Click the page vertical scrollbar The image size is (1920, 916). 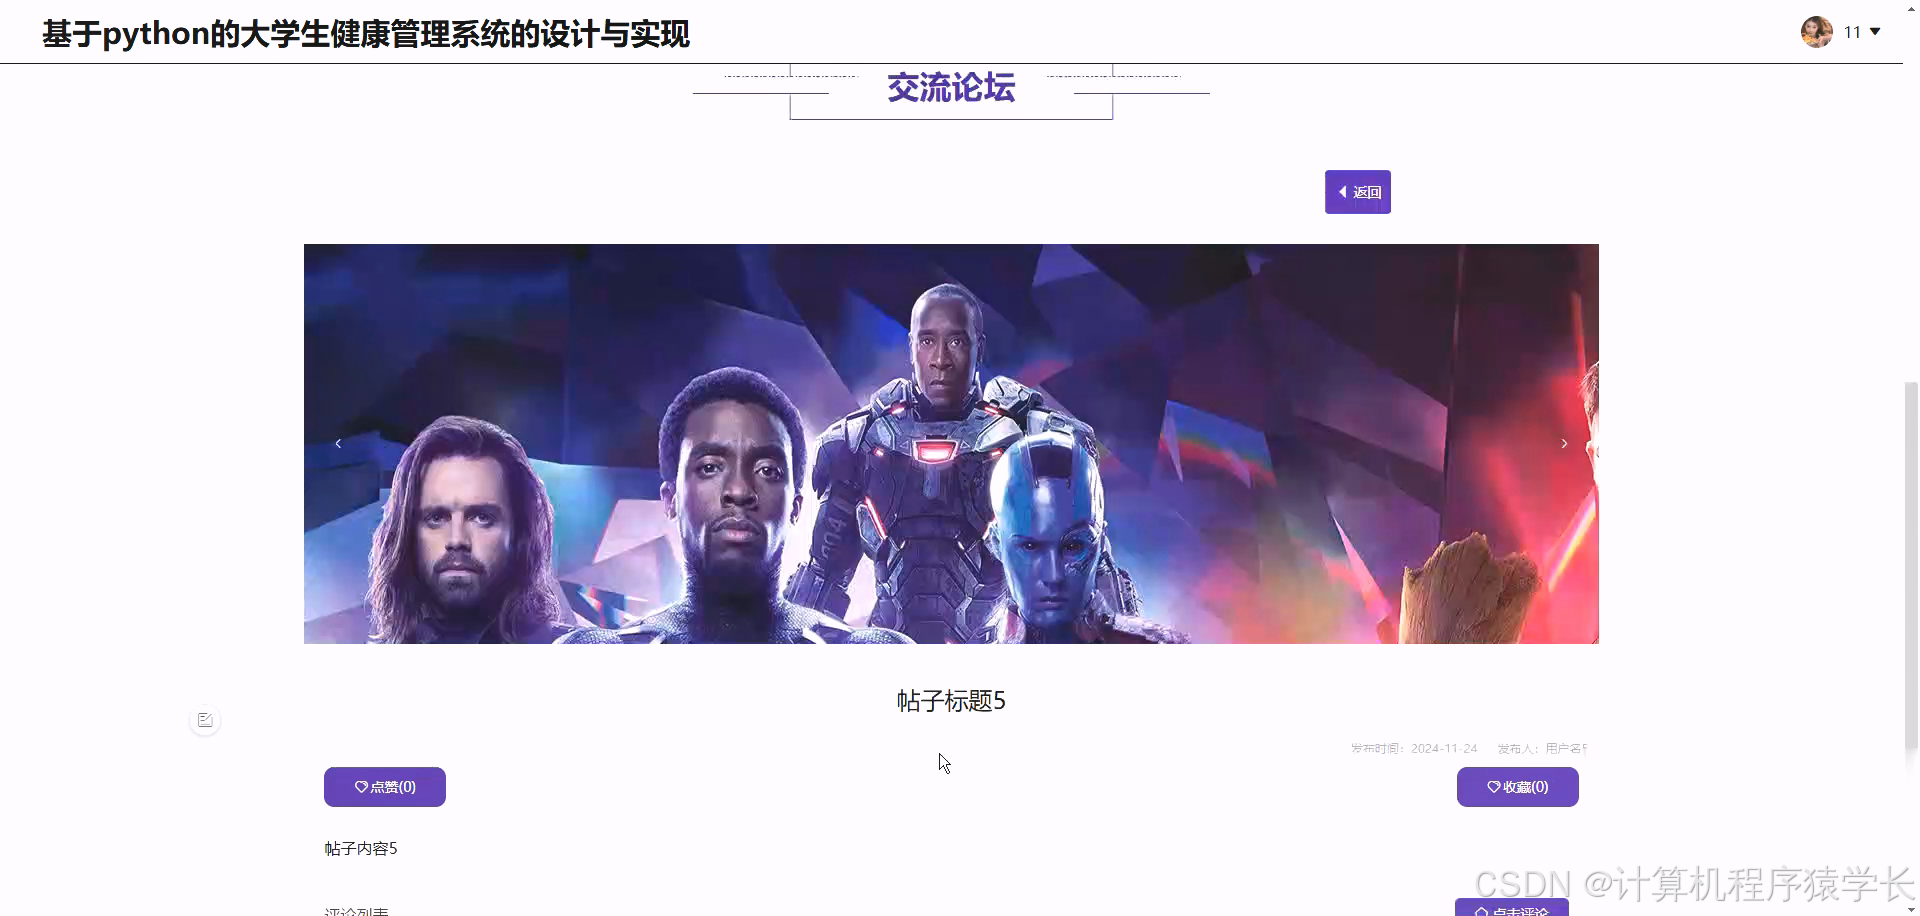pyautogui.click(x=1911, y=565)
